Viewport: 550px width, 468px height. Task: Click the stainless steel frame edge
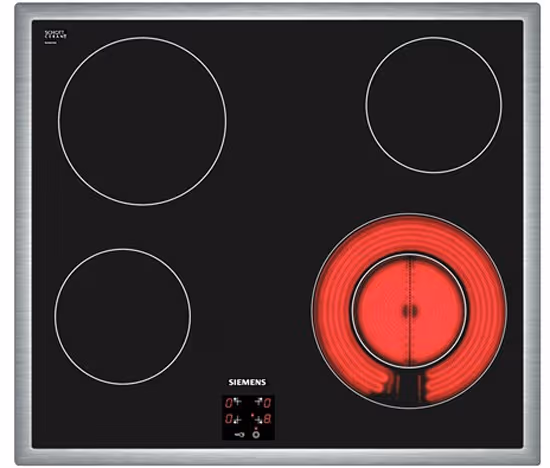pos(277,11)
